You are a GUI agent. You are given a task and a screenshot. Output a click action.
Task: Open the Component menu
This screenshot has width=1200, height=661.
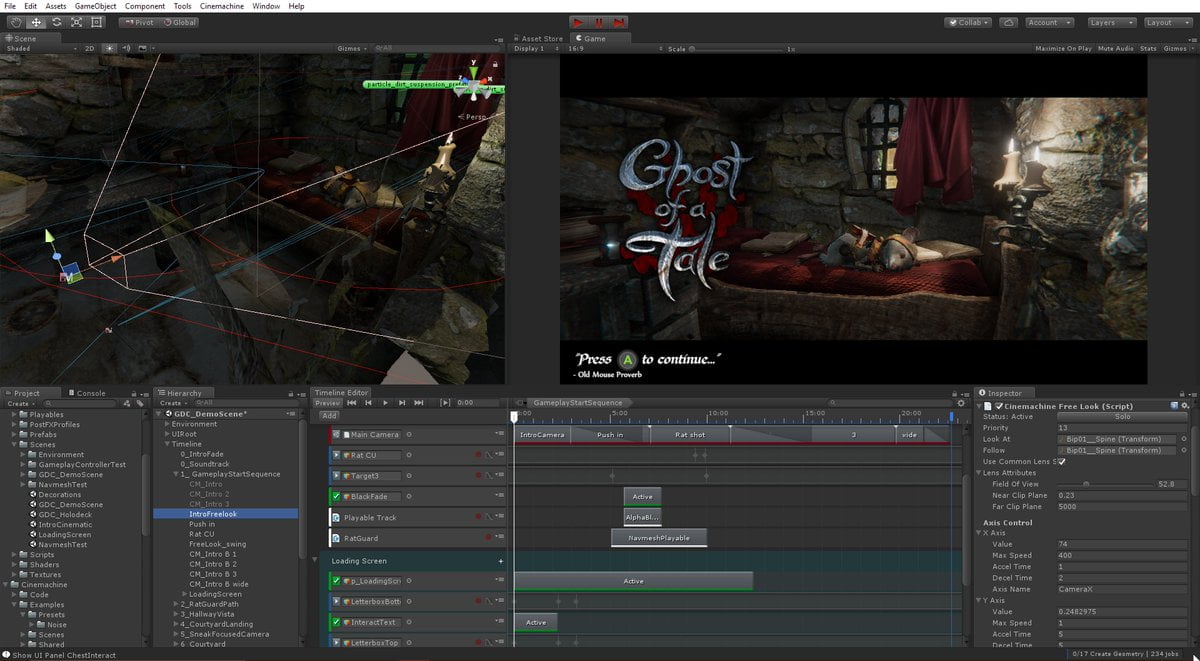(x=145, y=6)
